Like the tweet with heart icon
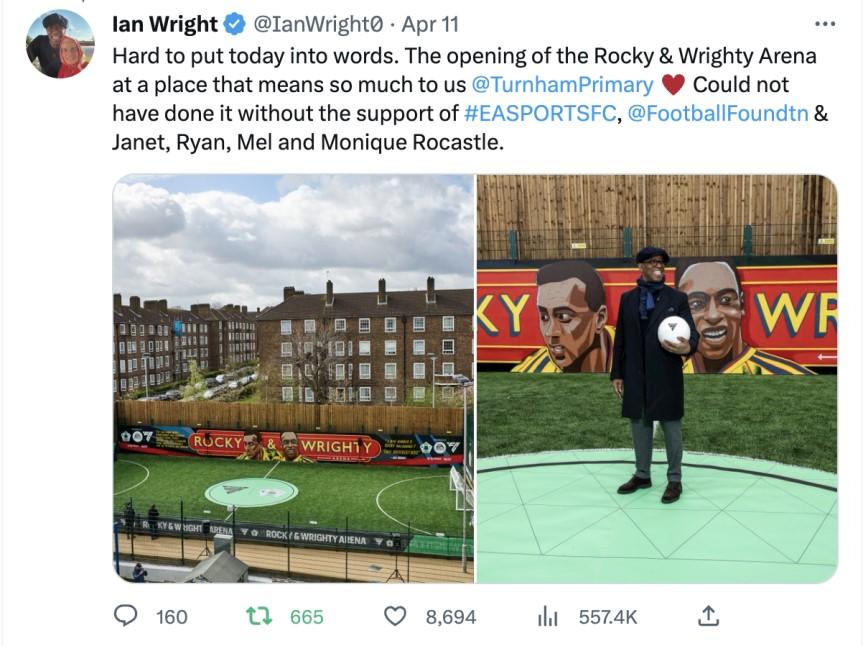Image resolution: width=863 pixels, height=646 pixels. [x=395, y=616]
